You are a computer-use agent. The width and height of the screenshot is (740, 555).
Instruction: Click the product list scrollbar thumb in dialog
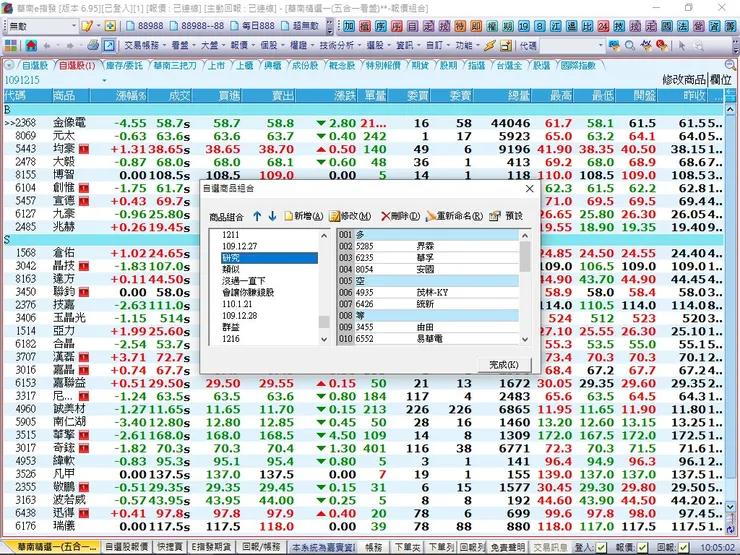(524, 256)
